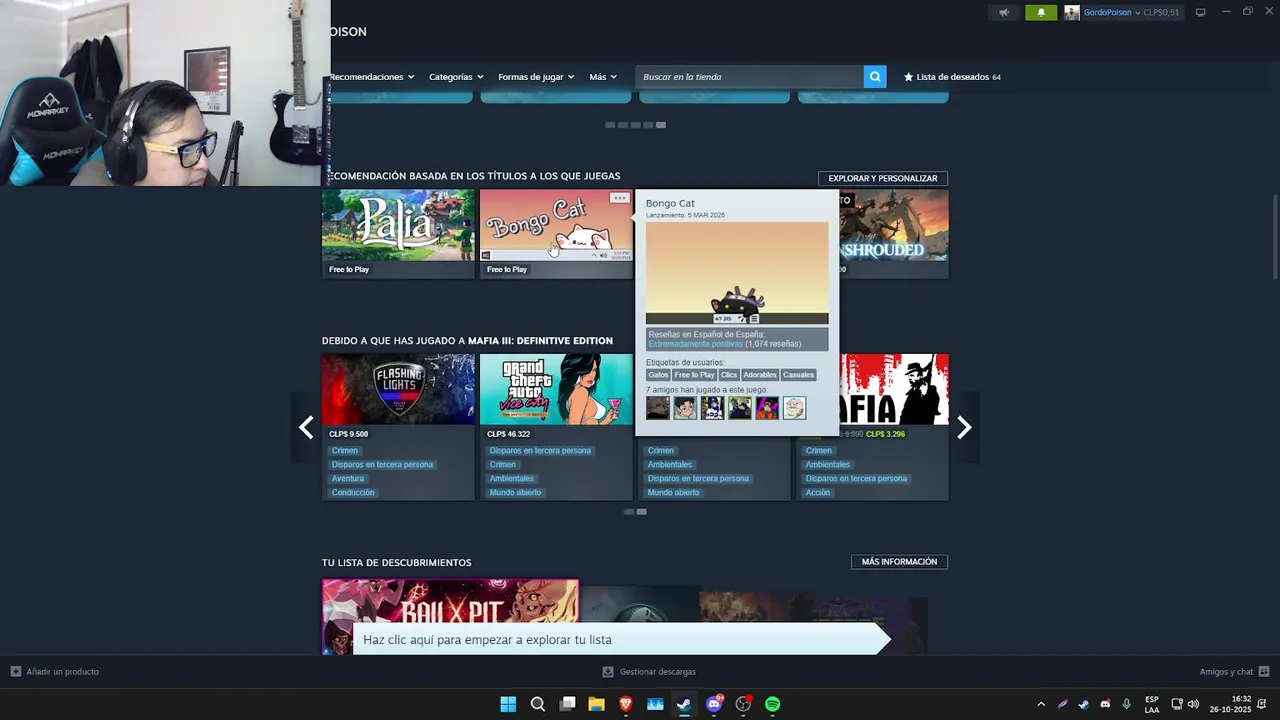
Task: Open Gestionar descargas
Action: coord(649,672)
